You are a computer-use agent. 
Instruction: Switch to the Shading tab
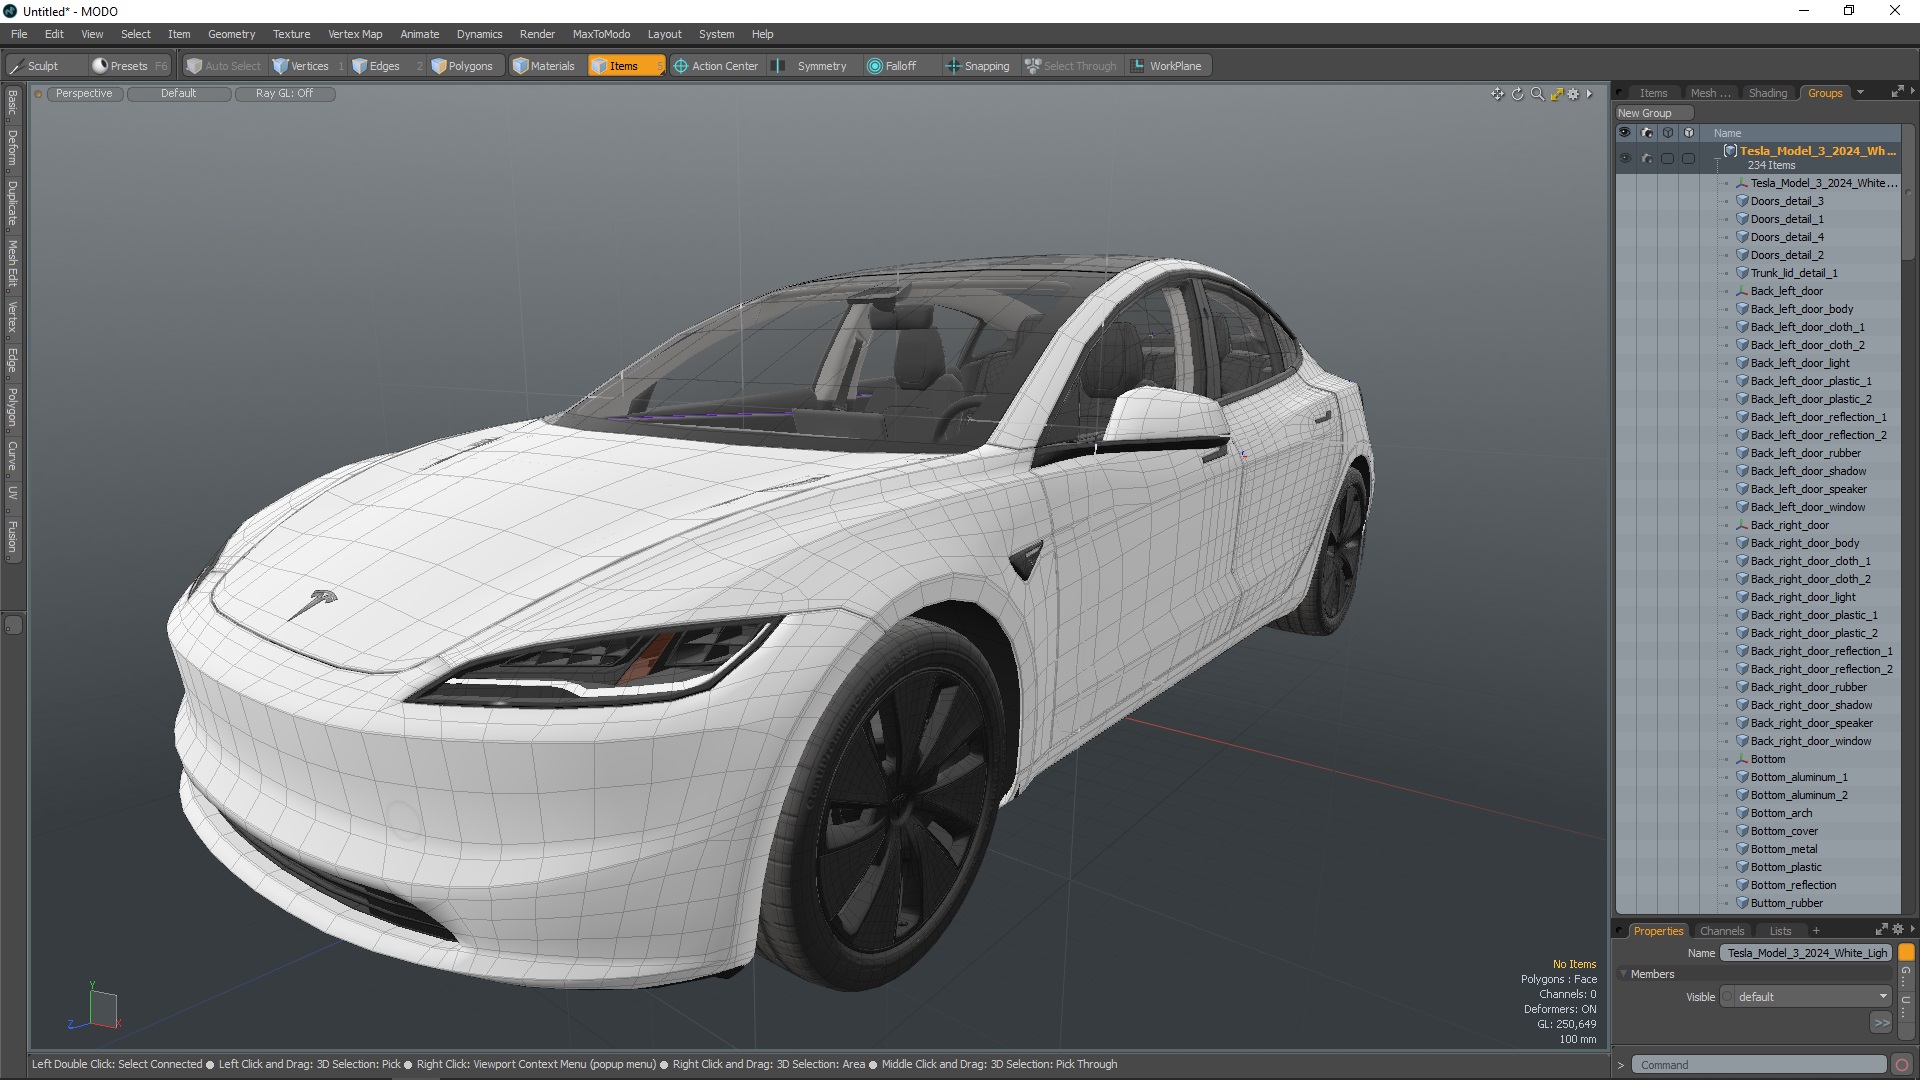1767,93
